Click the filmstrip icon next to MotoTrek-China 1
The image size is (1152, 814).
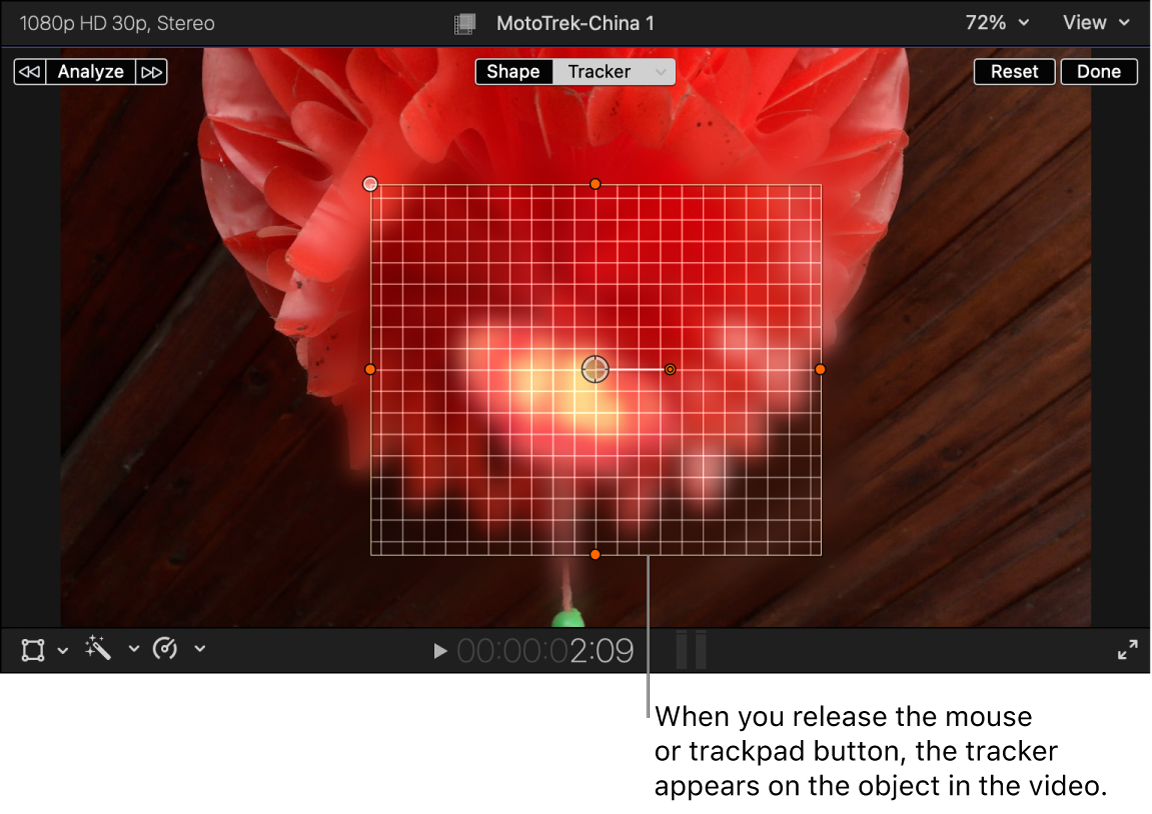click(464, 23)
